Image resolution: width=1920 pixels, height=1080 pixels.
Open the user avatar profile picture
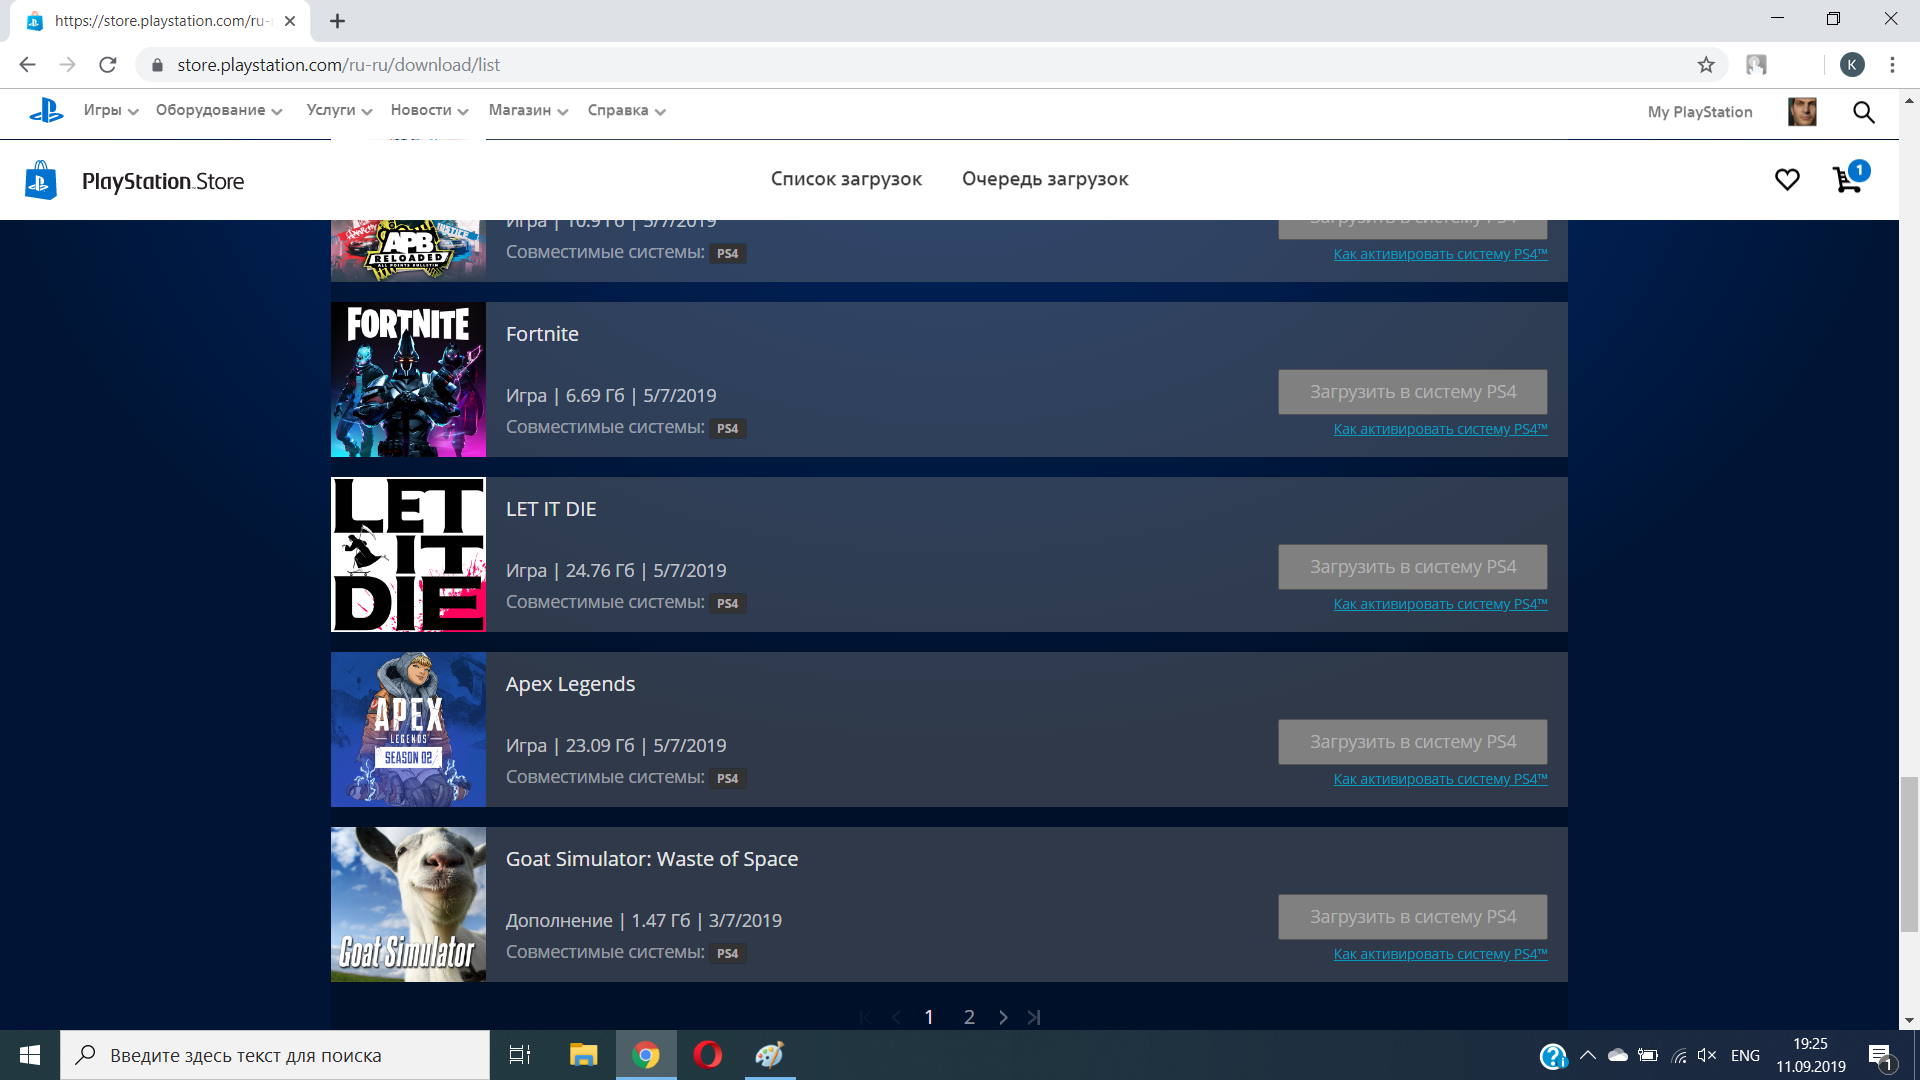click(x=1802, y=112)
